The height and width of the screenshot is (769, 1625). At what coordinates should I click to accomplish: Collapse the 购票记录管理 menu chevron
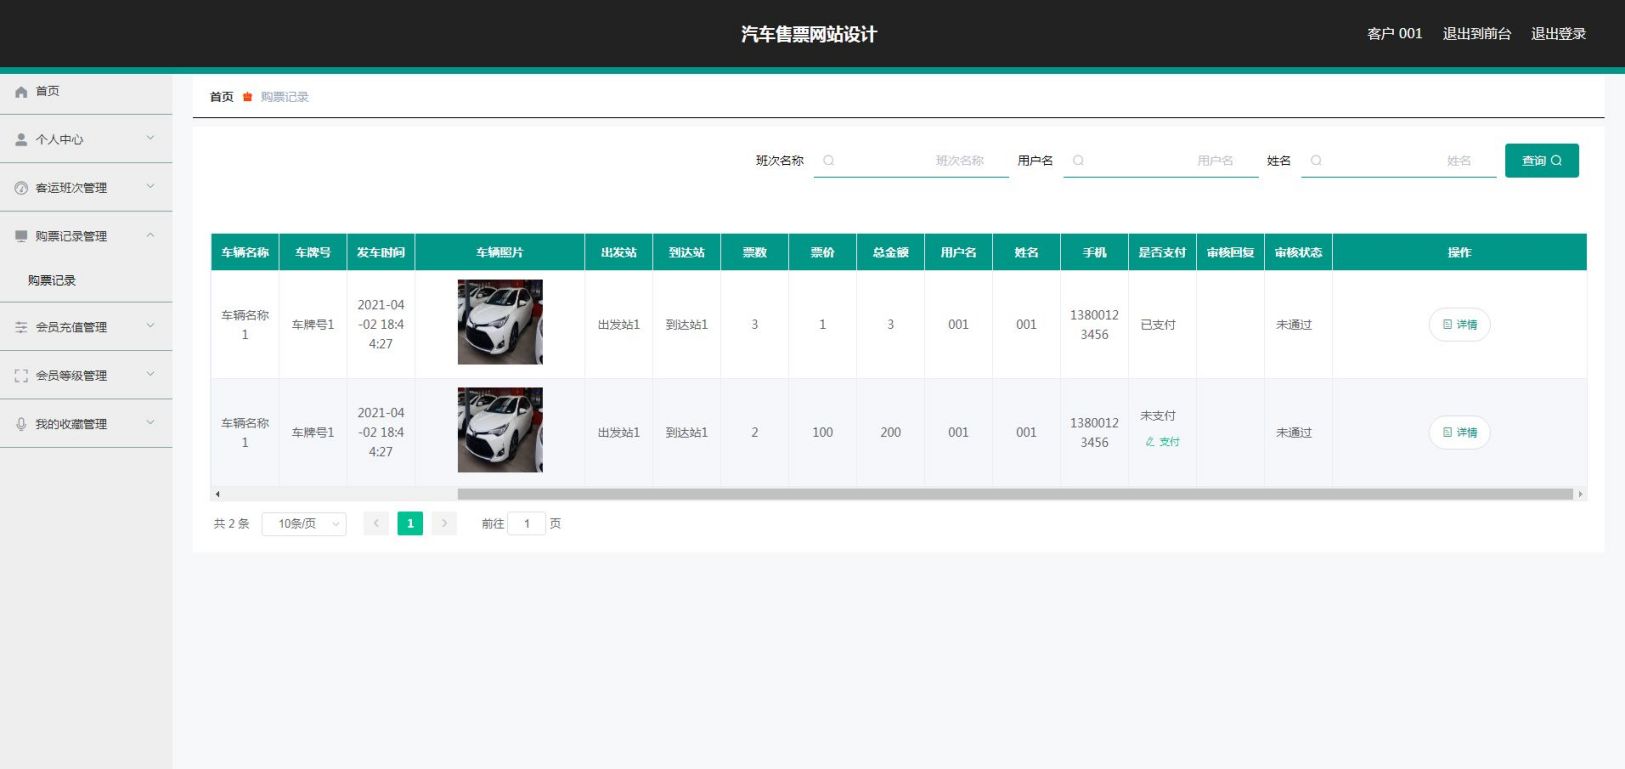point(150,235)
